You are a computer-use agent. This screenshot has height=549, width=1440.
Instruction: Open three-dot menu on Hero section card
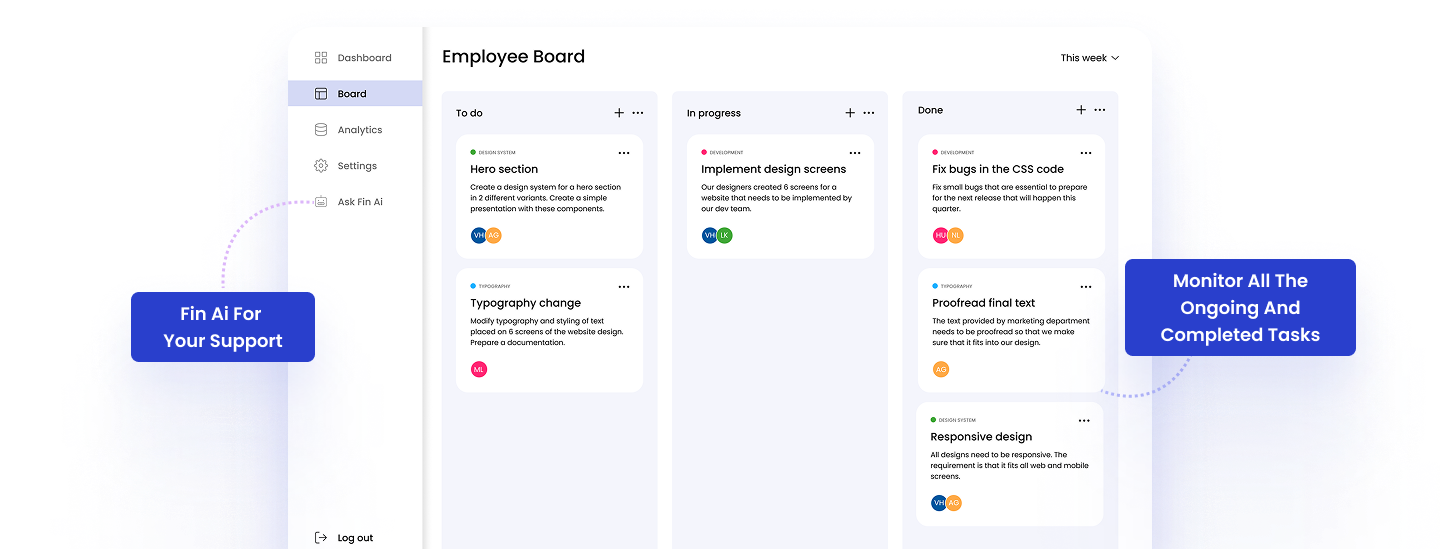624,153
